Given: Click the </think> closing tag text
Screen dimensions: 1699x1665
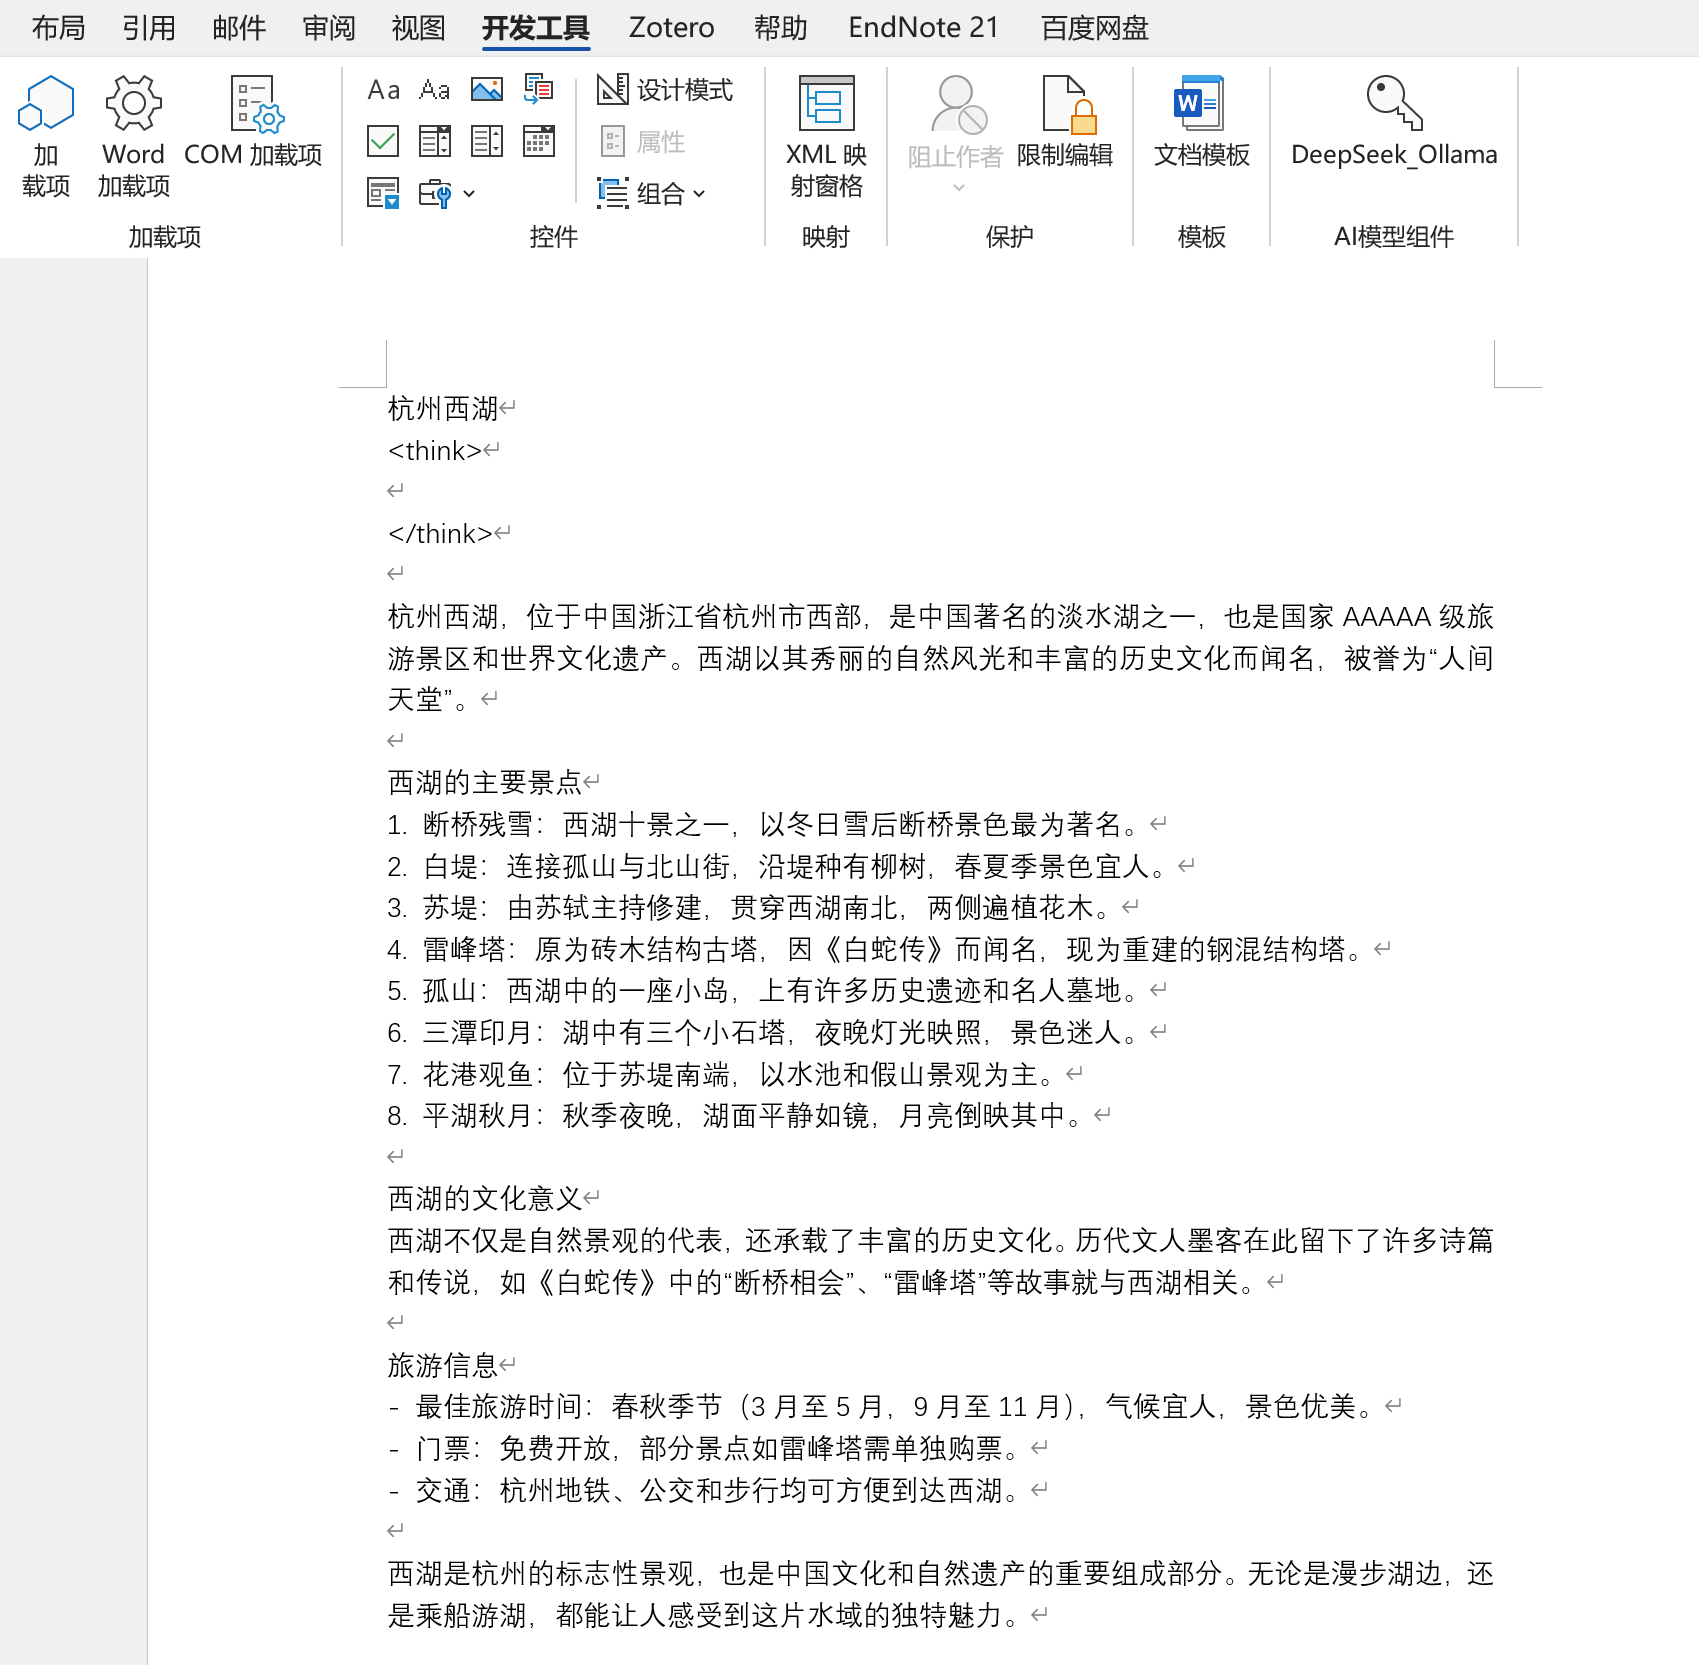Looking at the screenshot, I should click(x=440, y=533).
